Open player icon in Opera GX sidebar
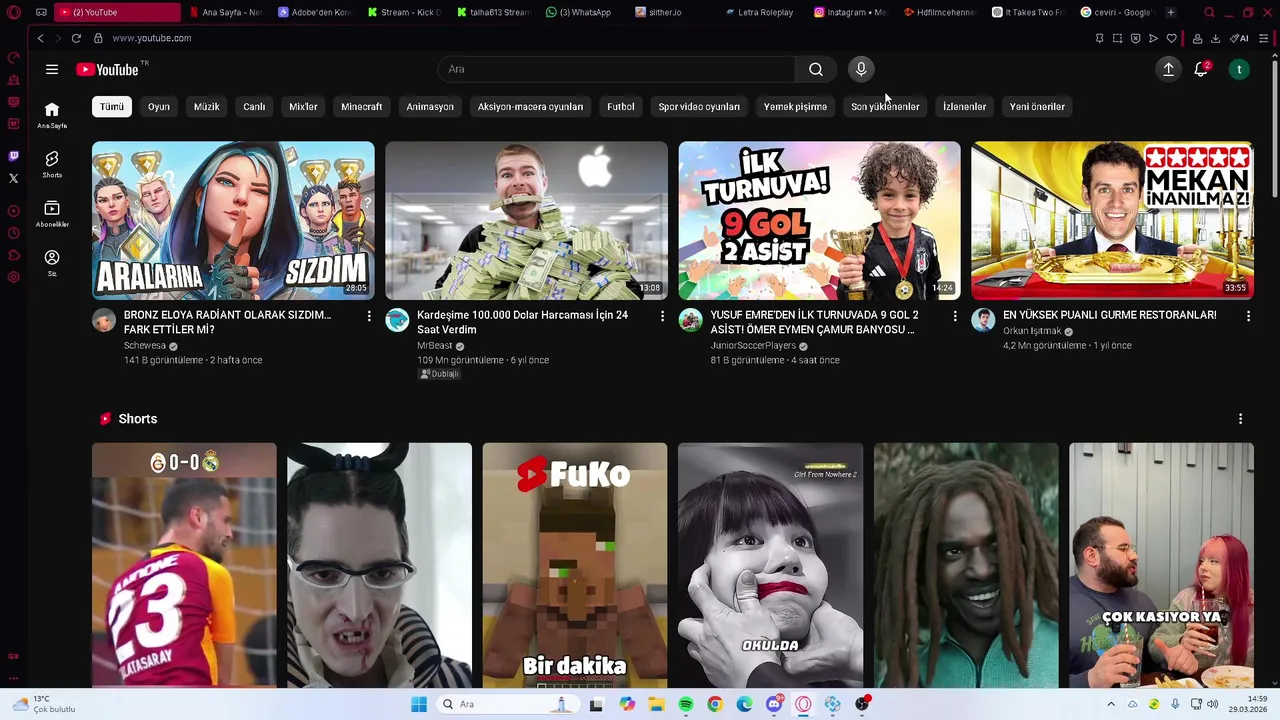 coord(13,211)
